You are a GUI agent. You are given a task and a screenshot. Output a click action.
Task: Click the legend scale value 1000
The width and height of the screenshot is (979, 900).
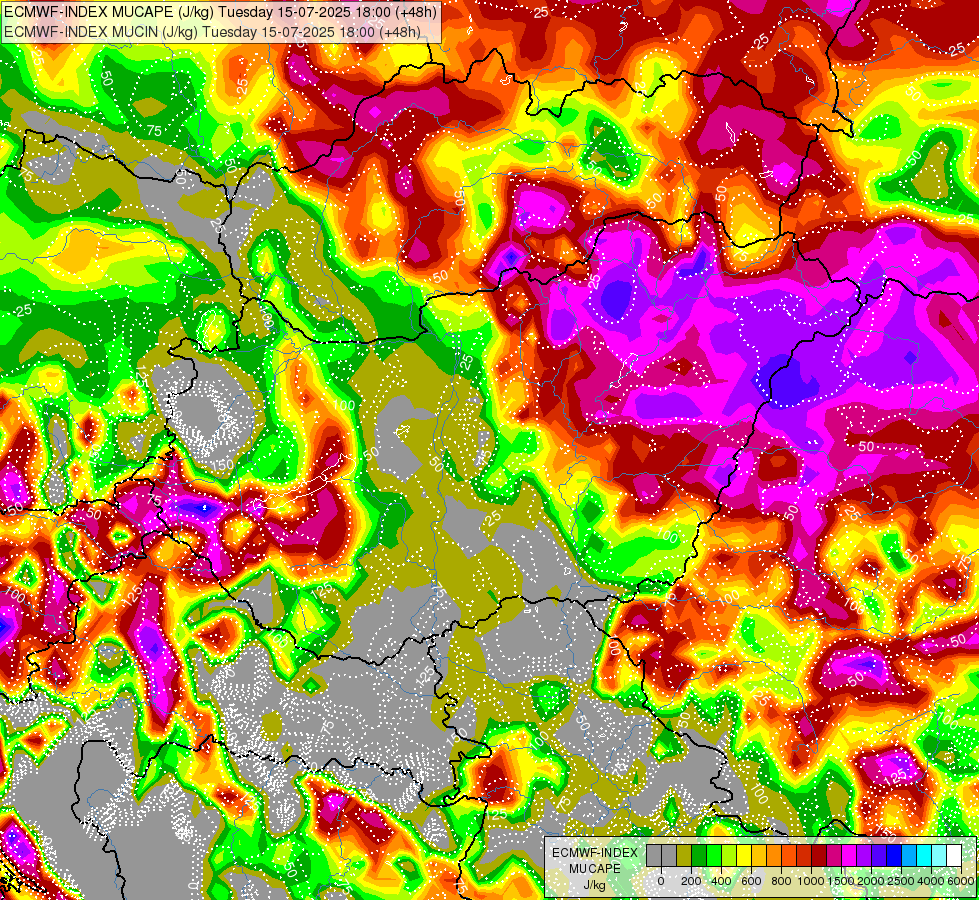coord(812,881)
